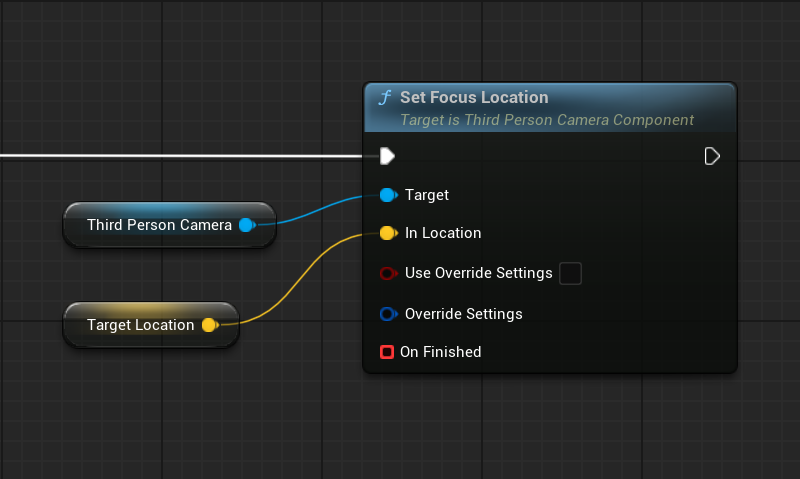Select the Third Person Camera variable node

coord(158,225)
